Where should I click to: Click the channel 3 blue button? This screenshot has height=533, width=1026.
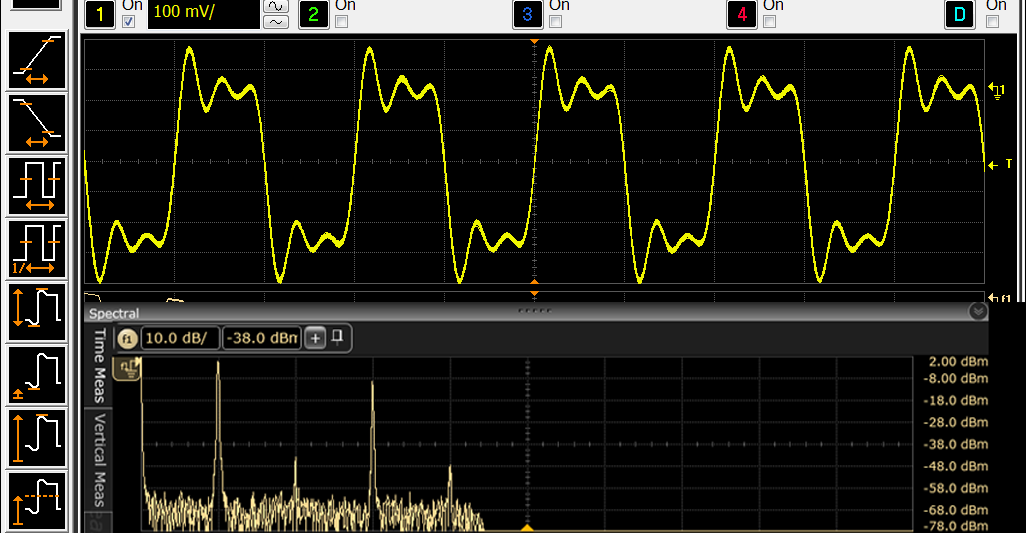[527, 14]
